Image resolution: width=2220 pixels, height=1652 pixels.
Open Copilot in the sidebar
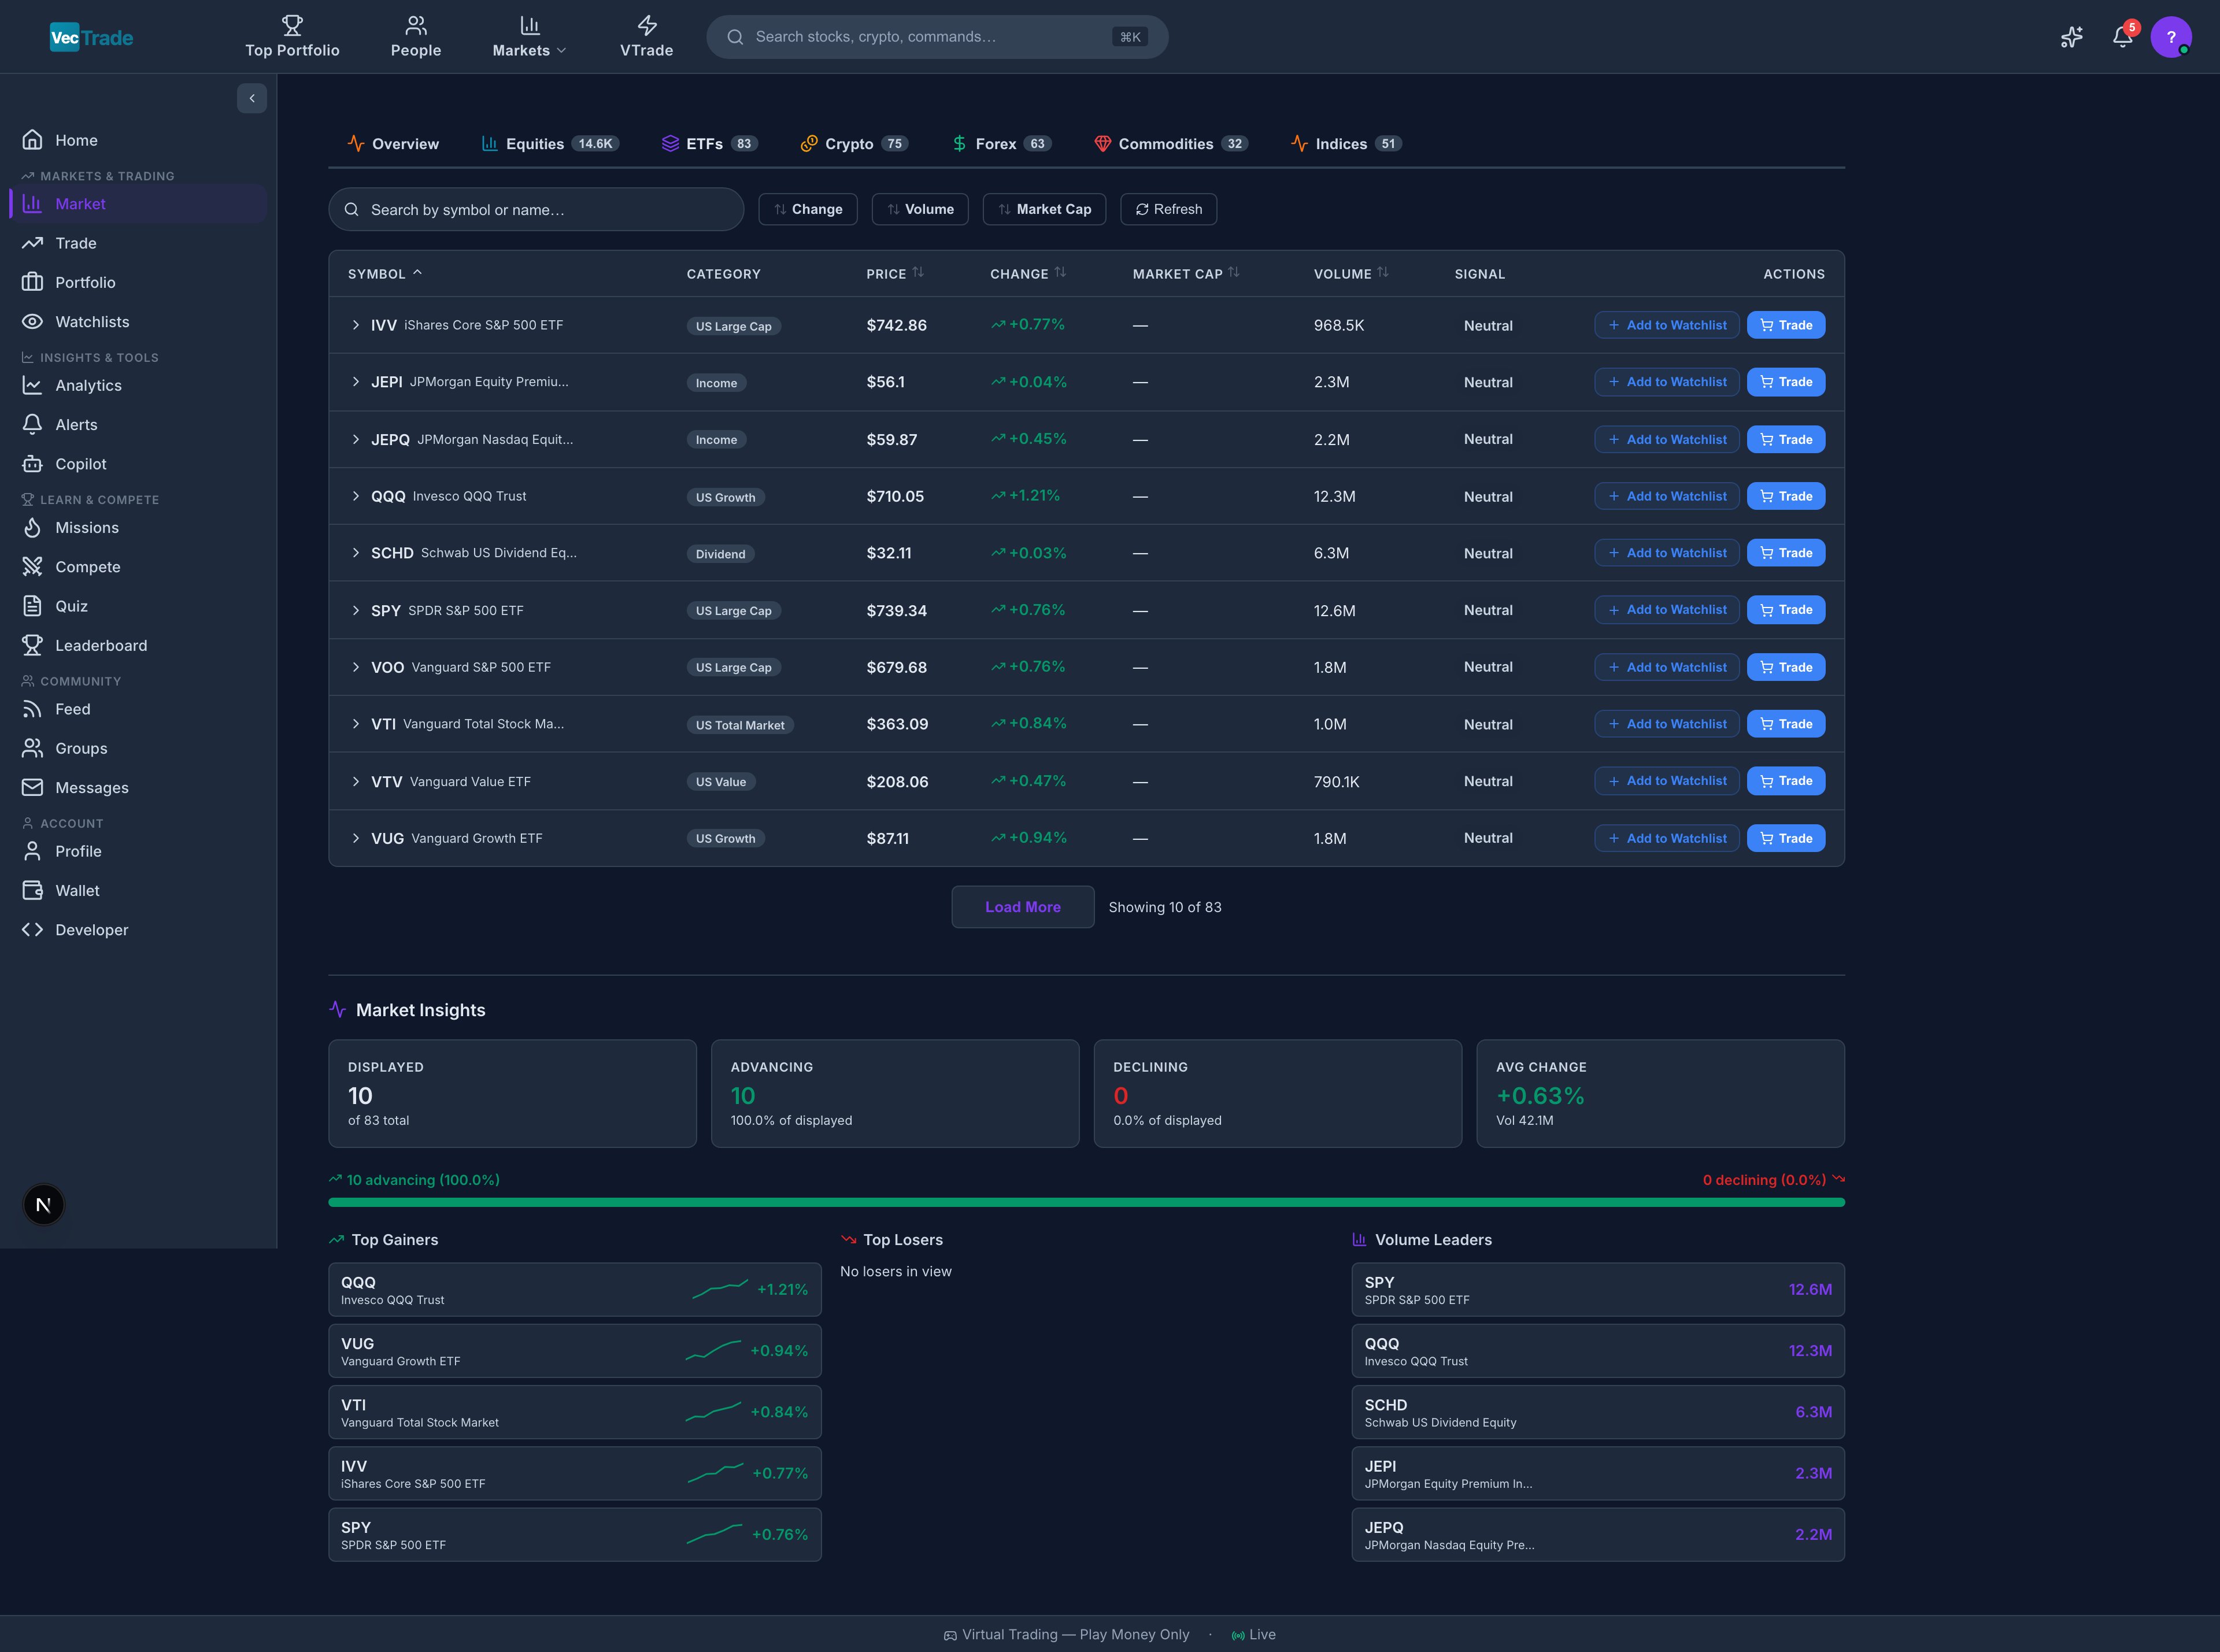pyautogui.click(x=138, y=464)
